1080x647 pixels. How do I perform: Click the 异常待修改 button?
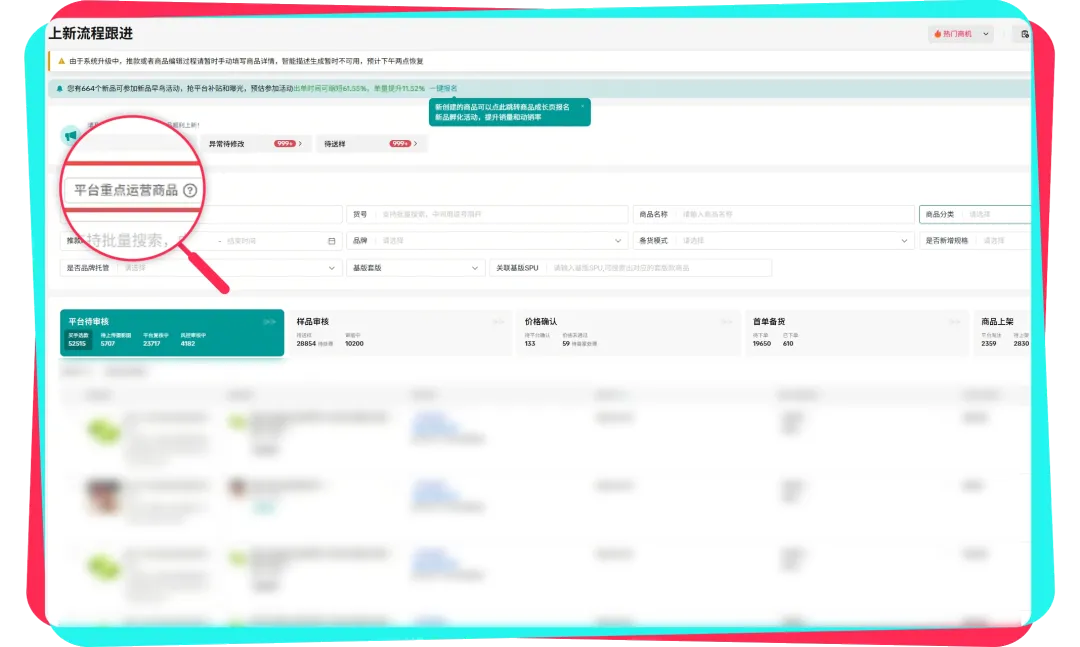point(255,144)
